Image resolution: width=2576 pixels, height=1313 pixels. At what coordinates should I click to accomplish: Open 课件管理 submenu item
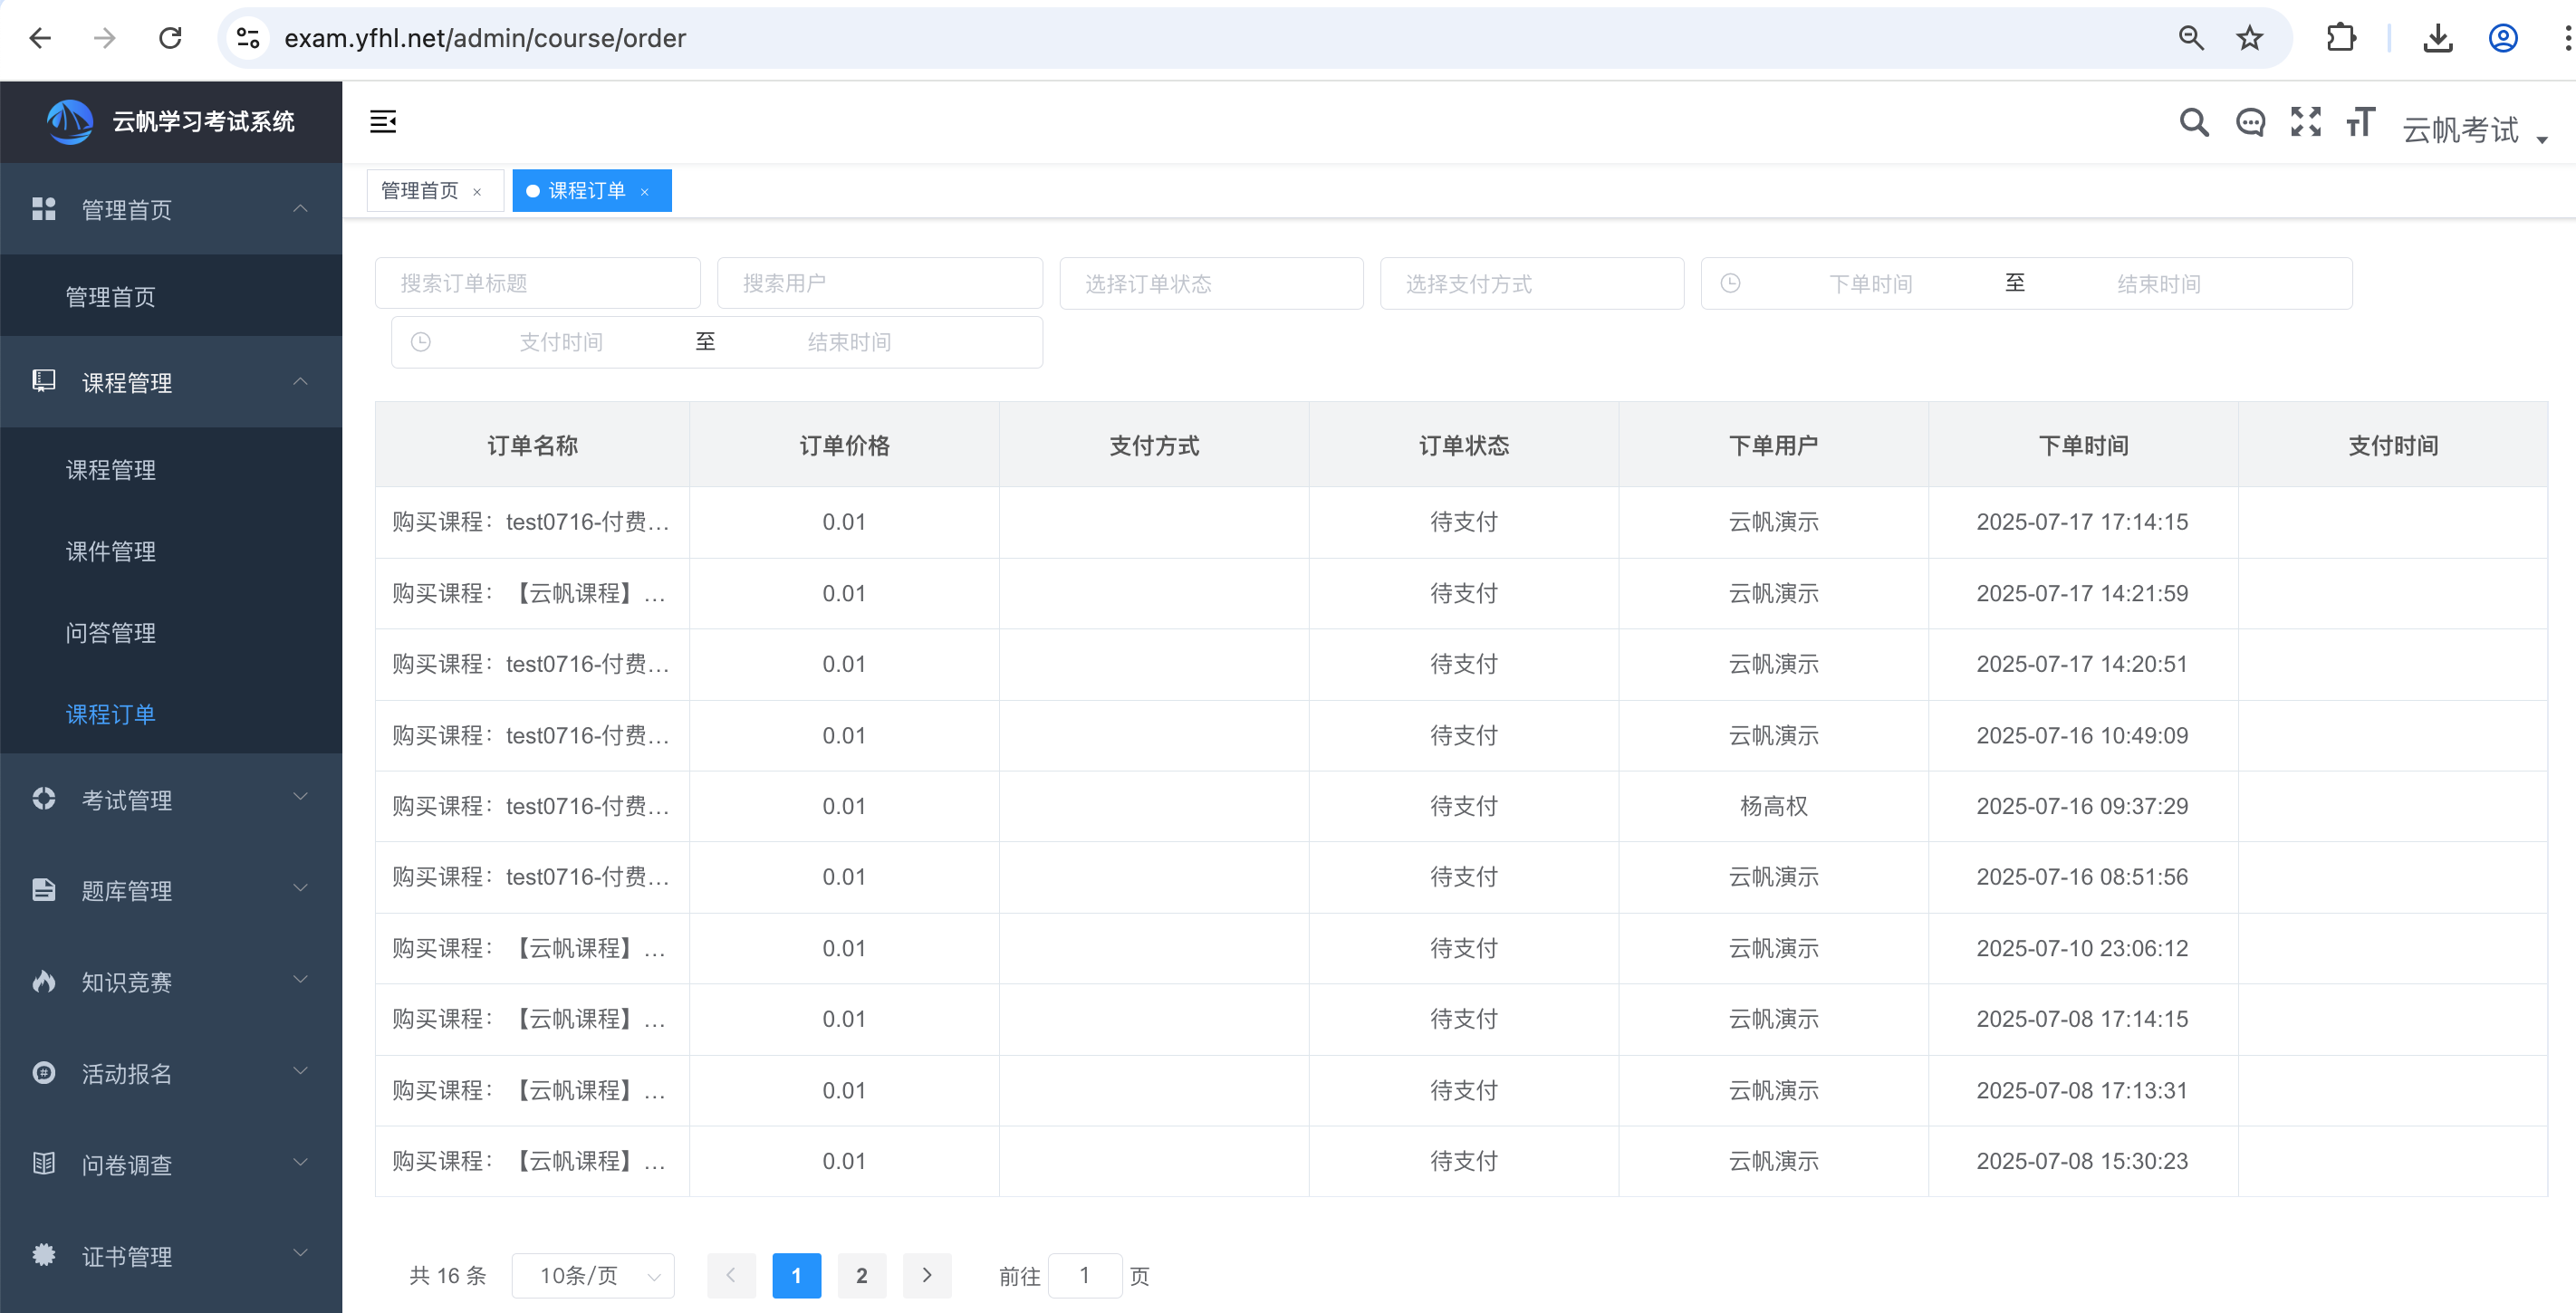coord(171,551)
